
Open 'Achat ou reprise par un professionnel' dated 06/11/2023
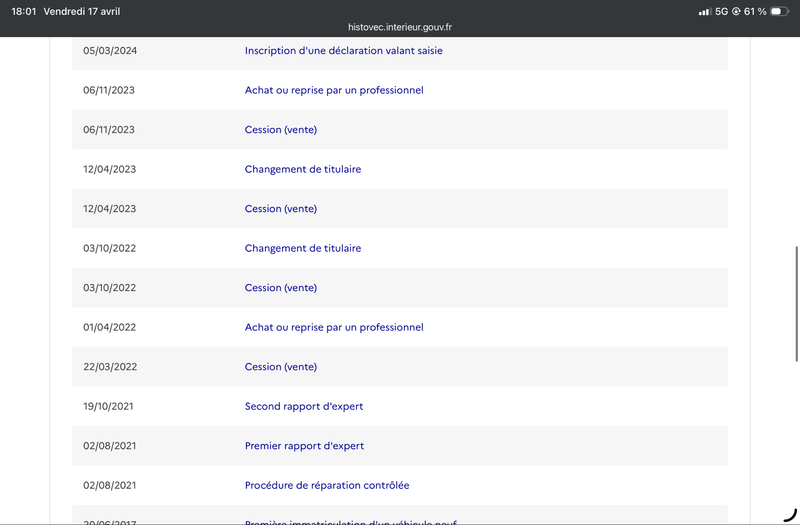tap(334, 90)
